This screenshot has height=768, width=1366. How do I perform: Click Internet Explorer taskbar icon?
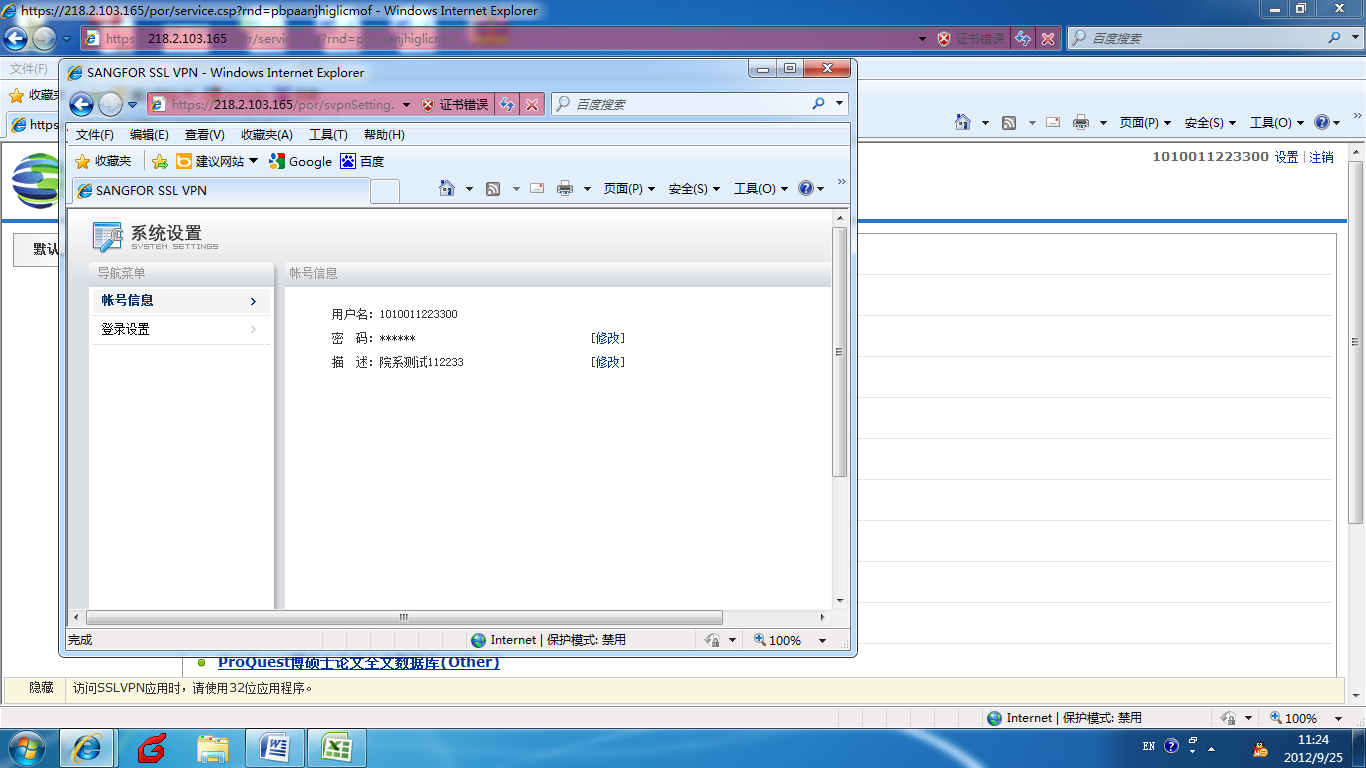click(x=88, y=748)
